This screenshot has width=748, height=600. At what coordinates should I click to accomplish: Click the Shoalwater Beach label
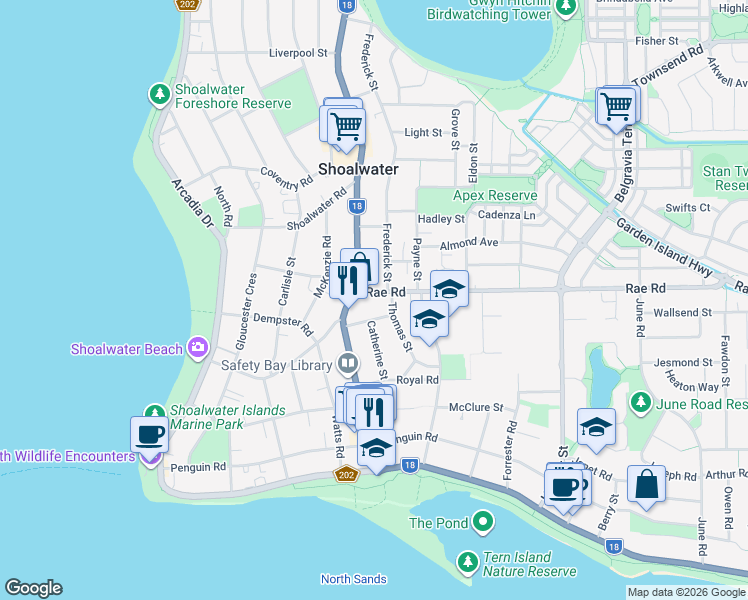[126, 349]
